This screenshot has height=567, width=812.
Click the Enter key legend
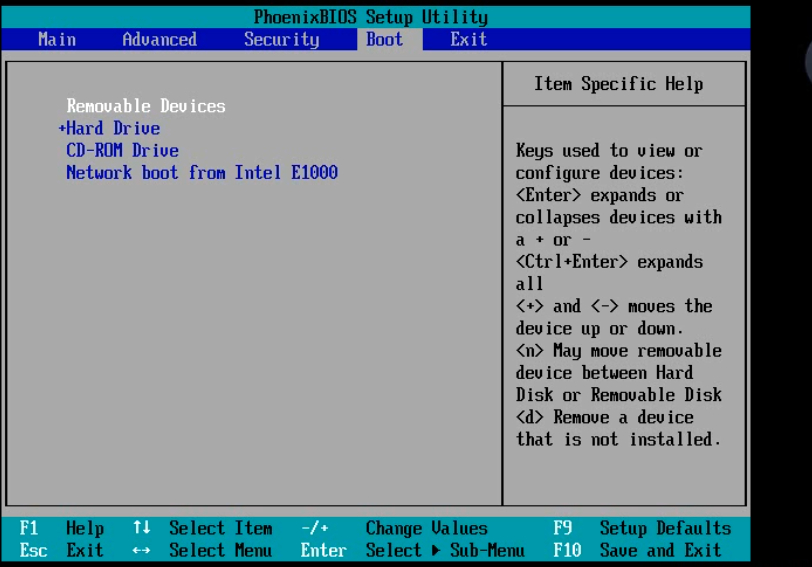(x=324, y=550)
